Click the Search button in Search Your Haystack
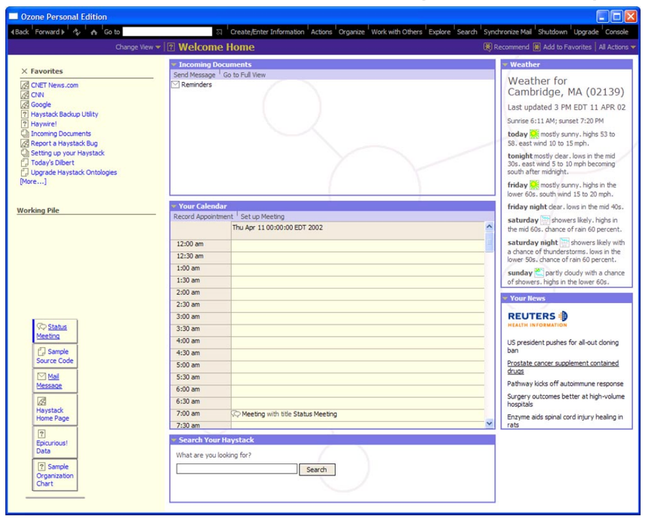Screen dimensions: 650x524 (317, 469)
